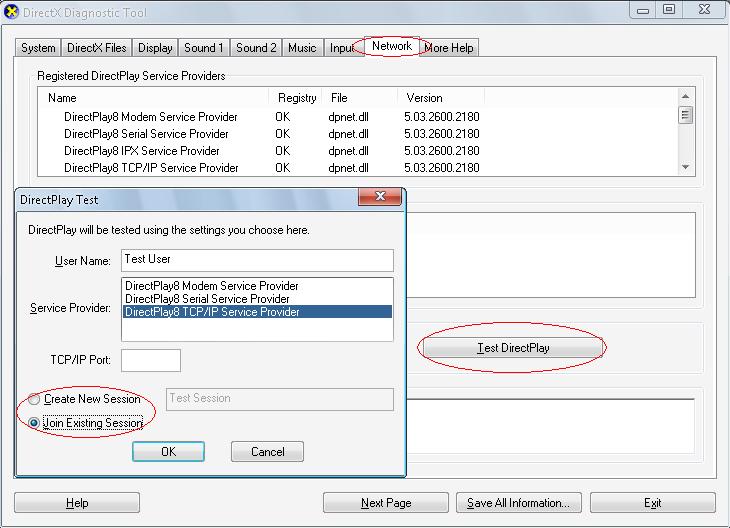
Task: Switch to the DirectX Files tab
Action: point(97,48)
